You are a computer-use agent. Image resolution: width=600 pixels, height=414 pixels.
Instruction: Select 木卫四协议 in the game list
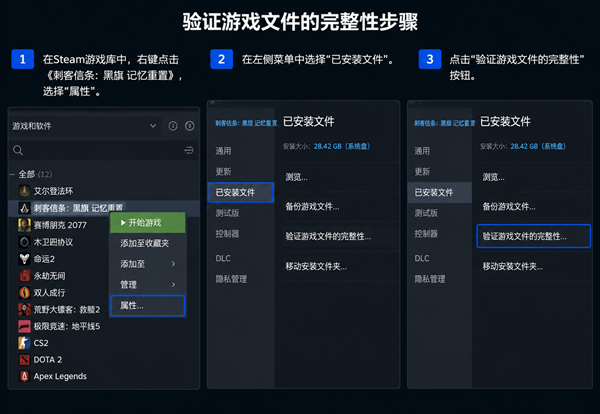click(53, 242)
